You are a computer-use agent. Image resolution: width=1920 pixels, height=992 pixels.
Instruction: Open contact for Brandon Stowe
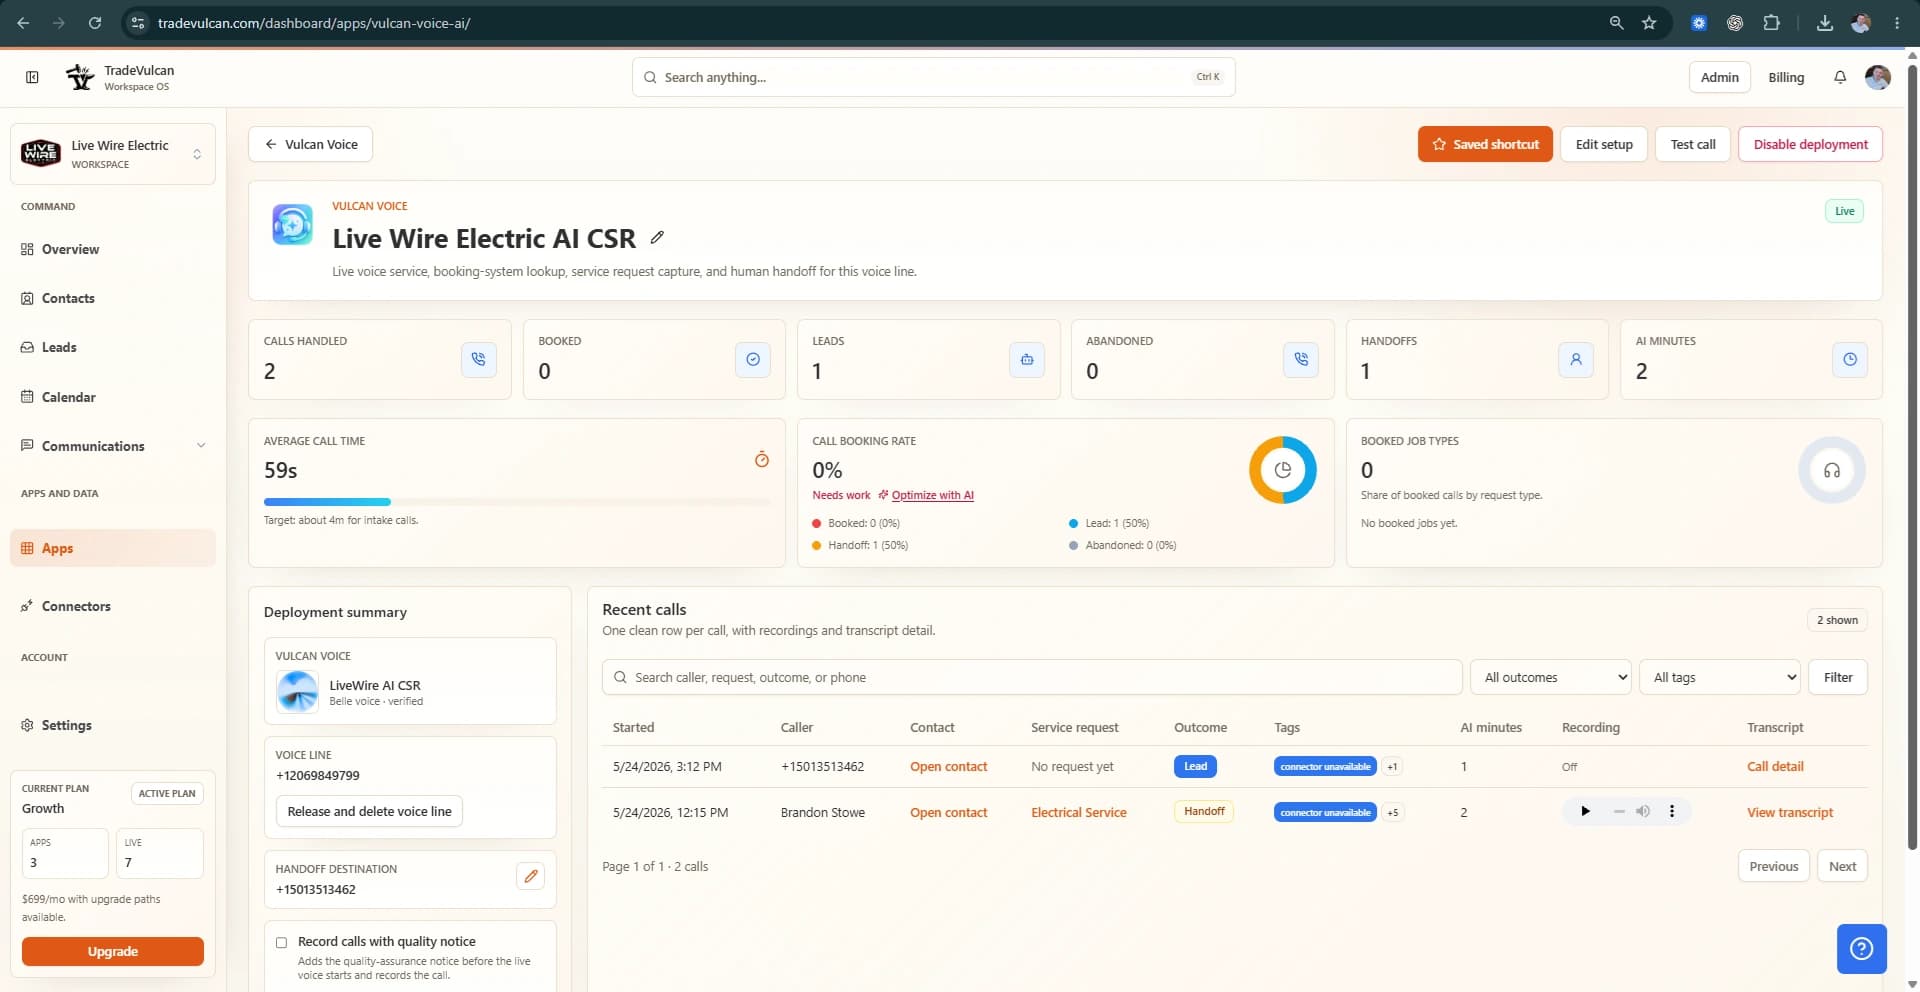pyautogui.click(x=948, y=812)
